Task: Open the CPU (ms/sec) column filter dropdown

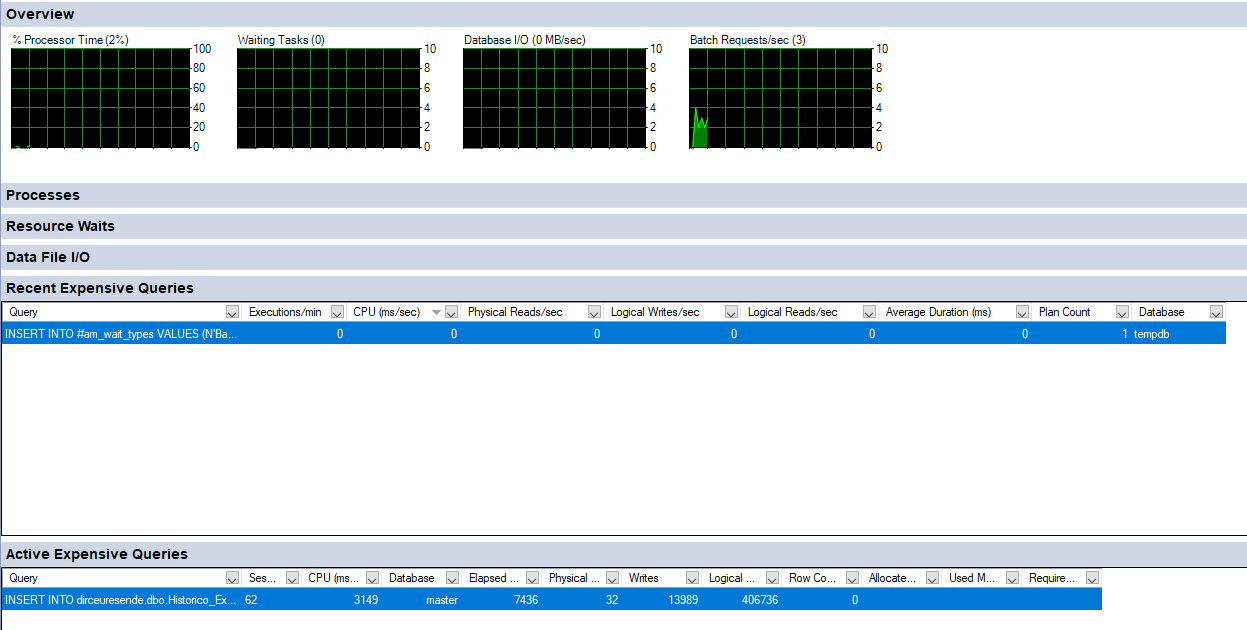Action: (452, 312)
